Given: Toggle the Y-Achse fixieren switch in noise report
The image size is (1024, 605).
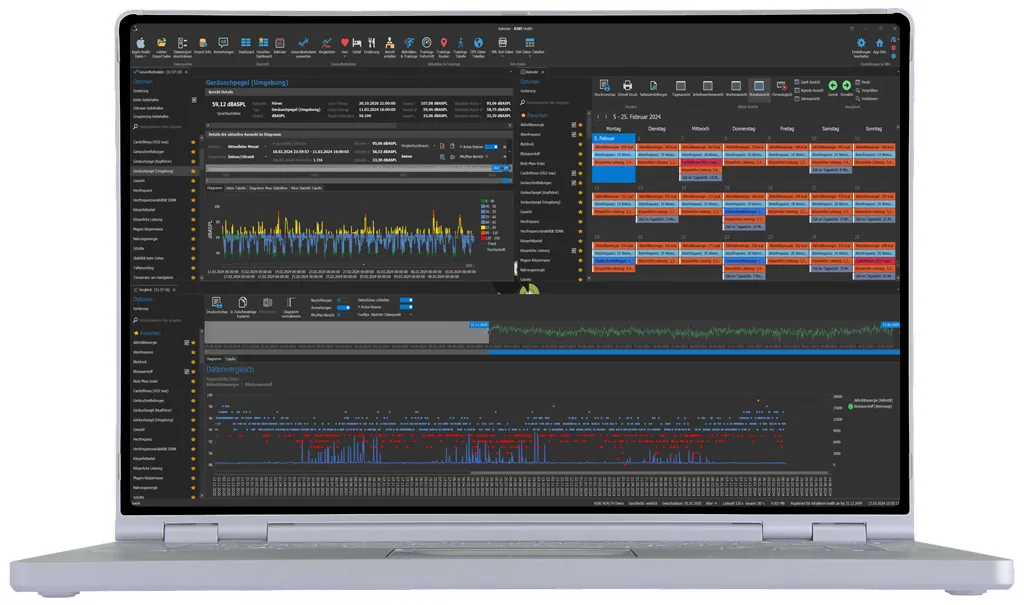Looking at the screenshot, I should 490,145.
